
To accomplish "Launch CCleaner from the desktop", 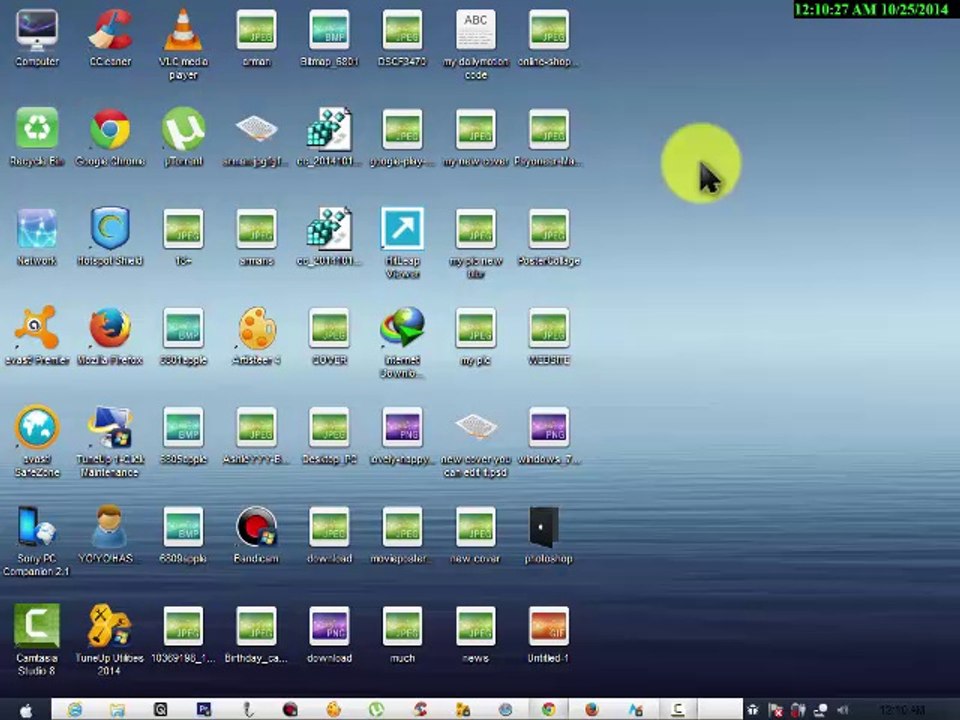I will 110,37.
